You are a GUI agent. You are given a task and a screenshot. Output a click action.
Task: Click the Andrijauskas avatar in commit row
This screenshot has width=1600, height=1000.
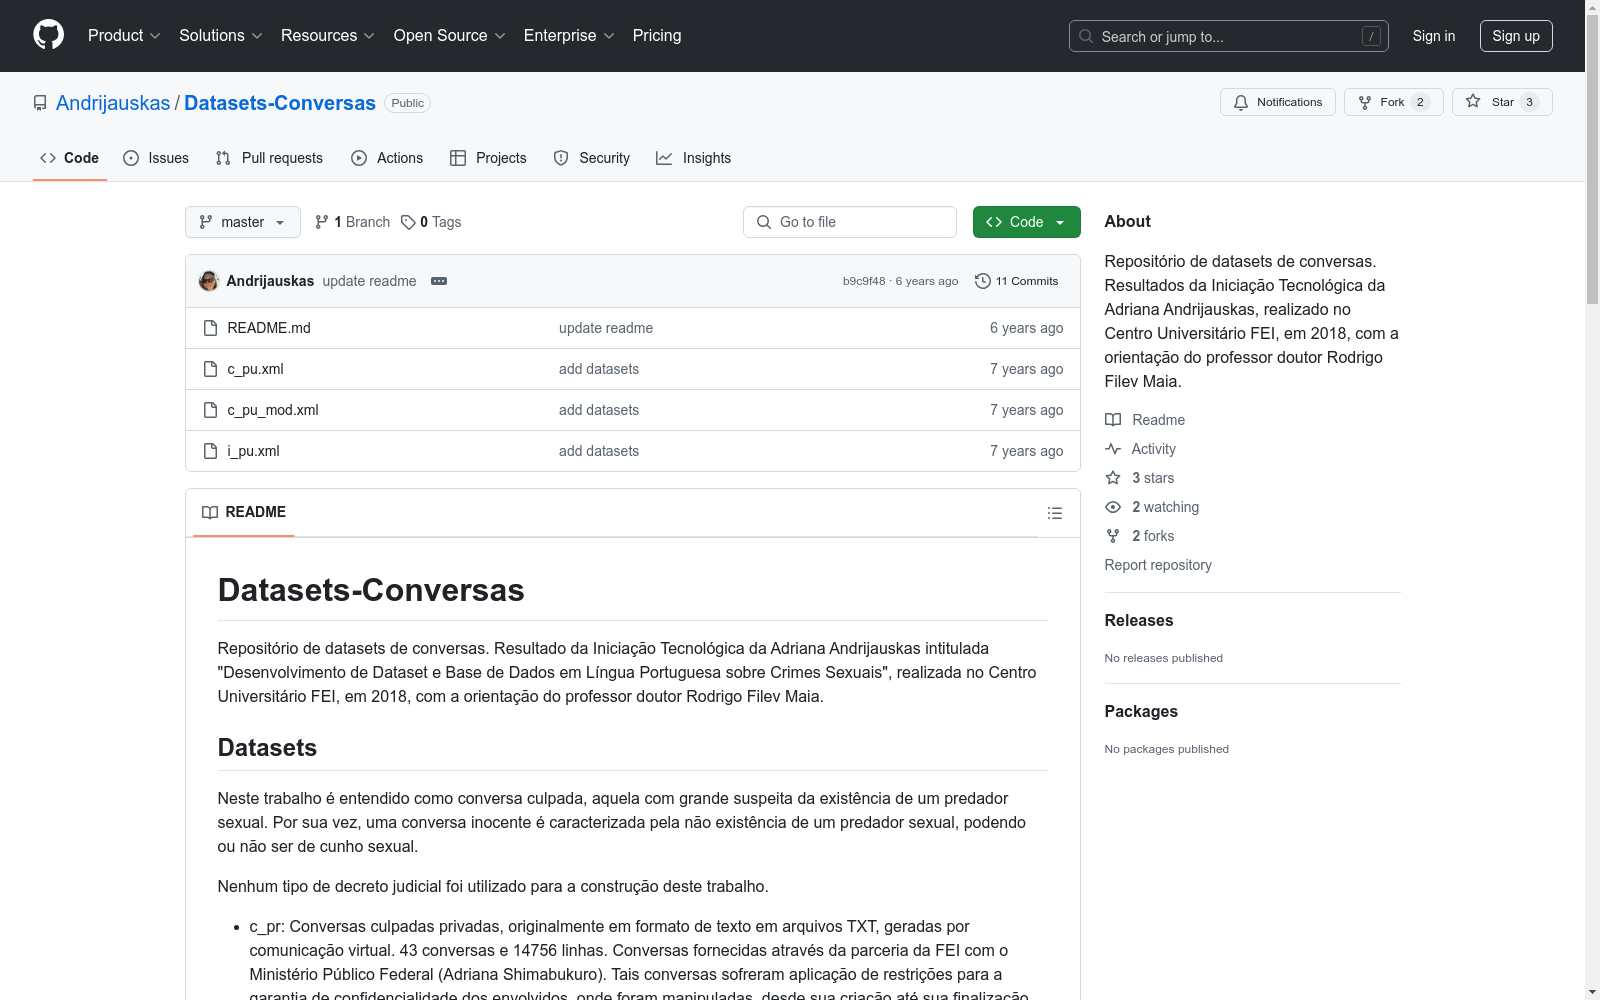pos(209,281)
